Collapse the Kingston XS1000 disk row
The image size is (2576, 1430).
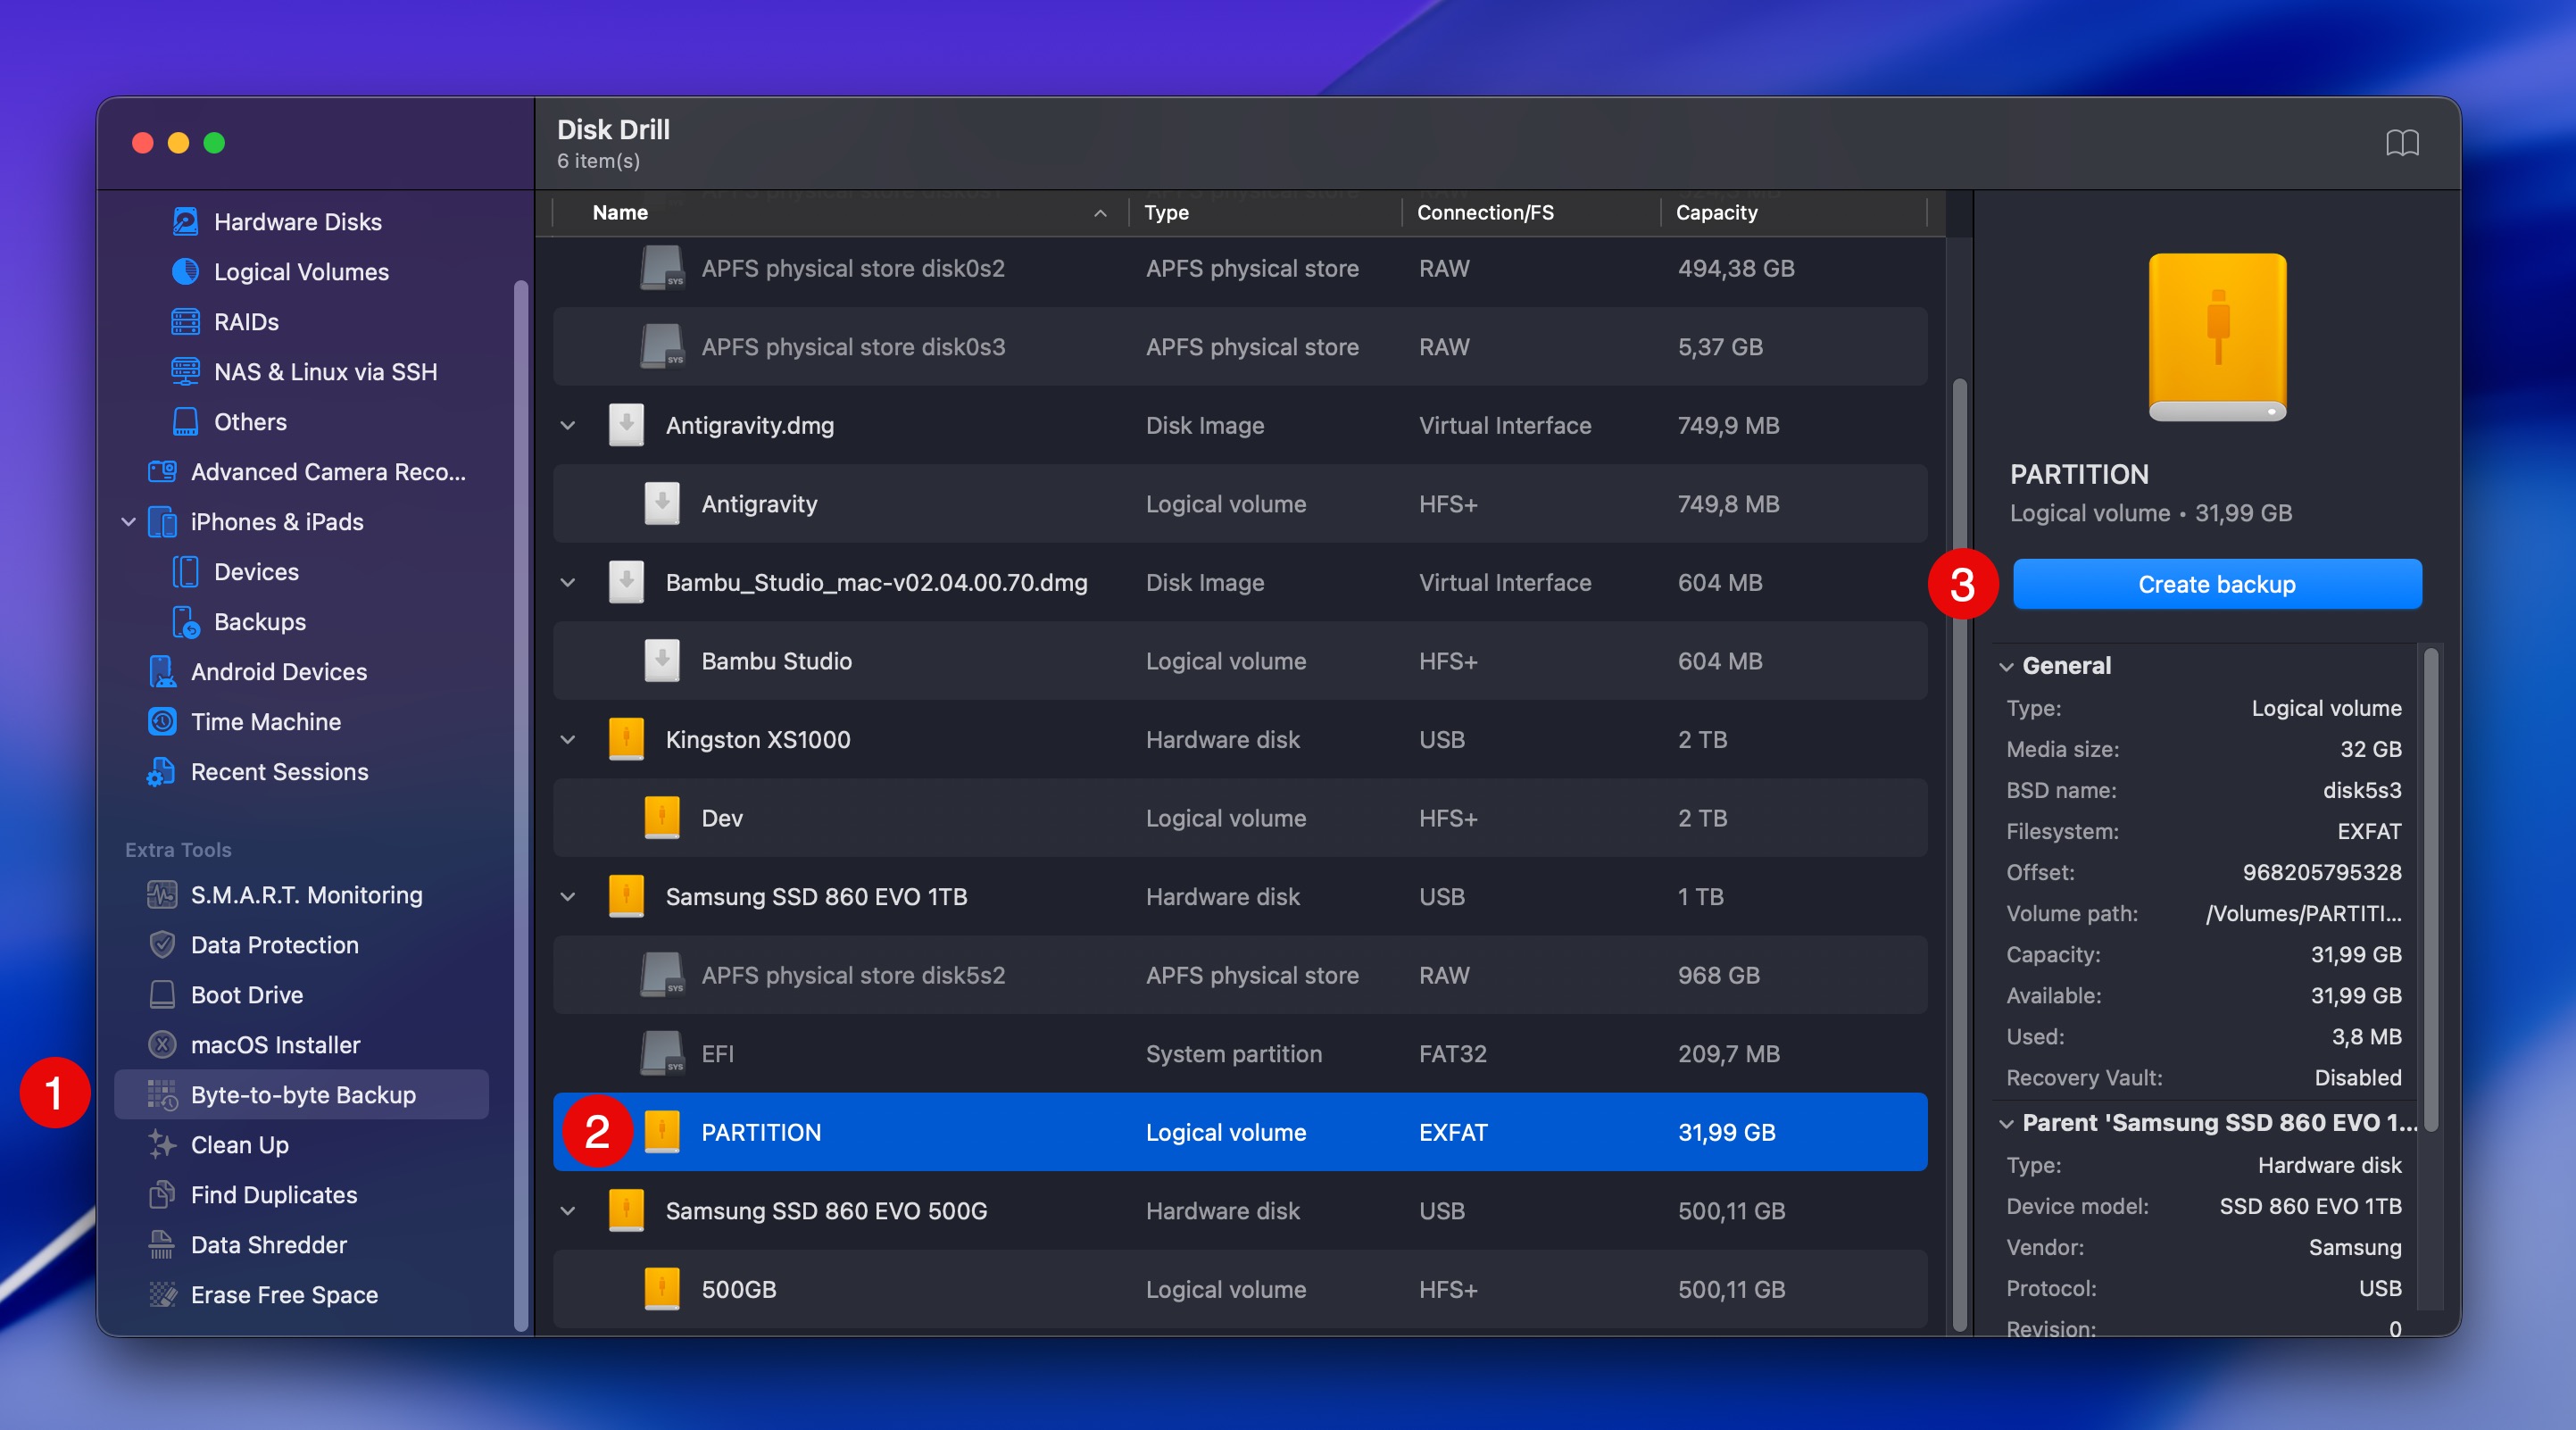coord(567,740)
